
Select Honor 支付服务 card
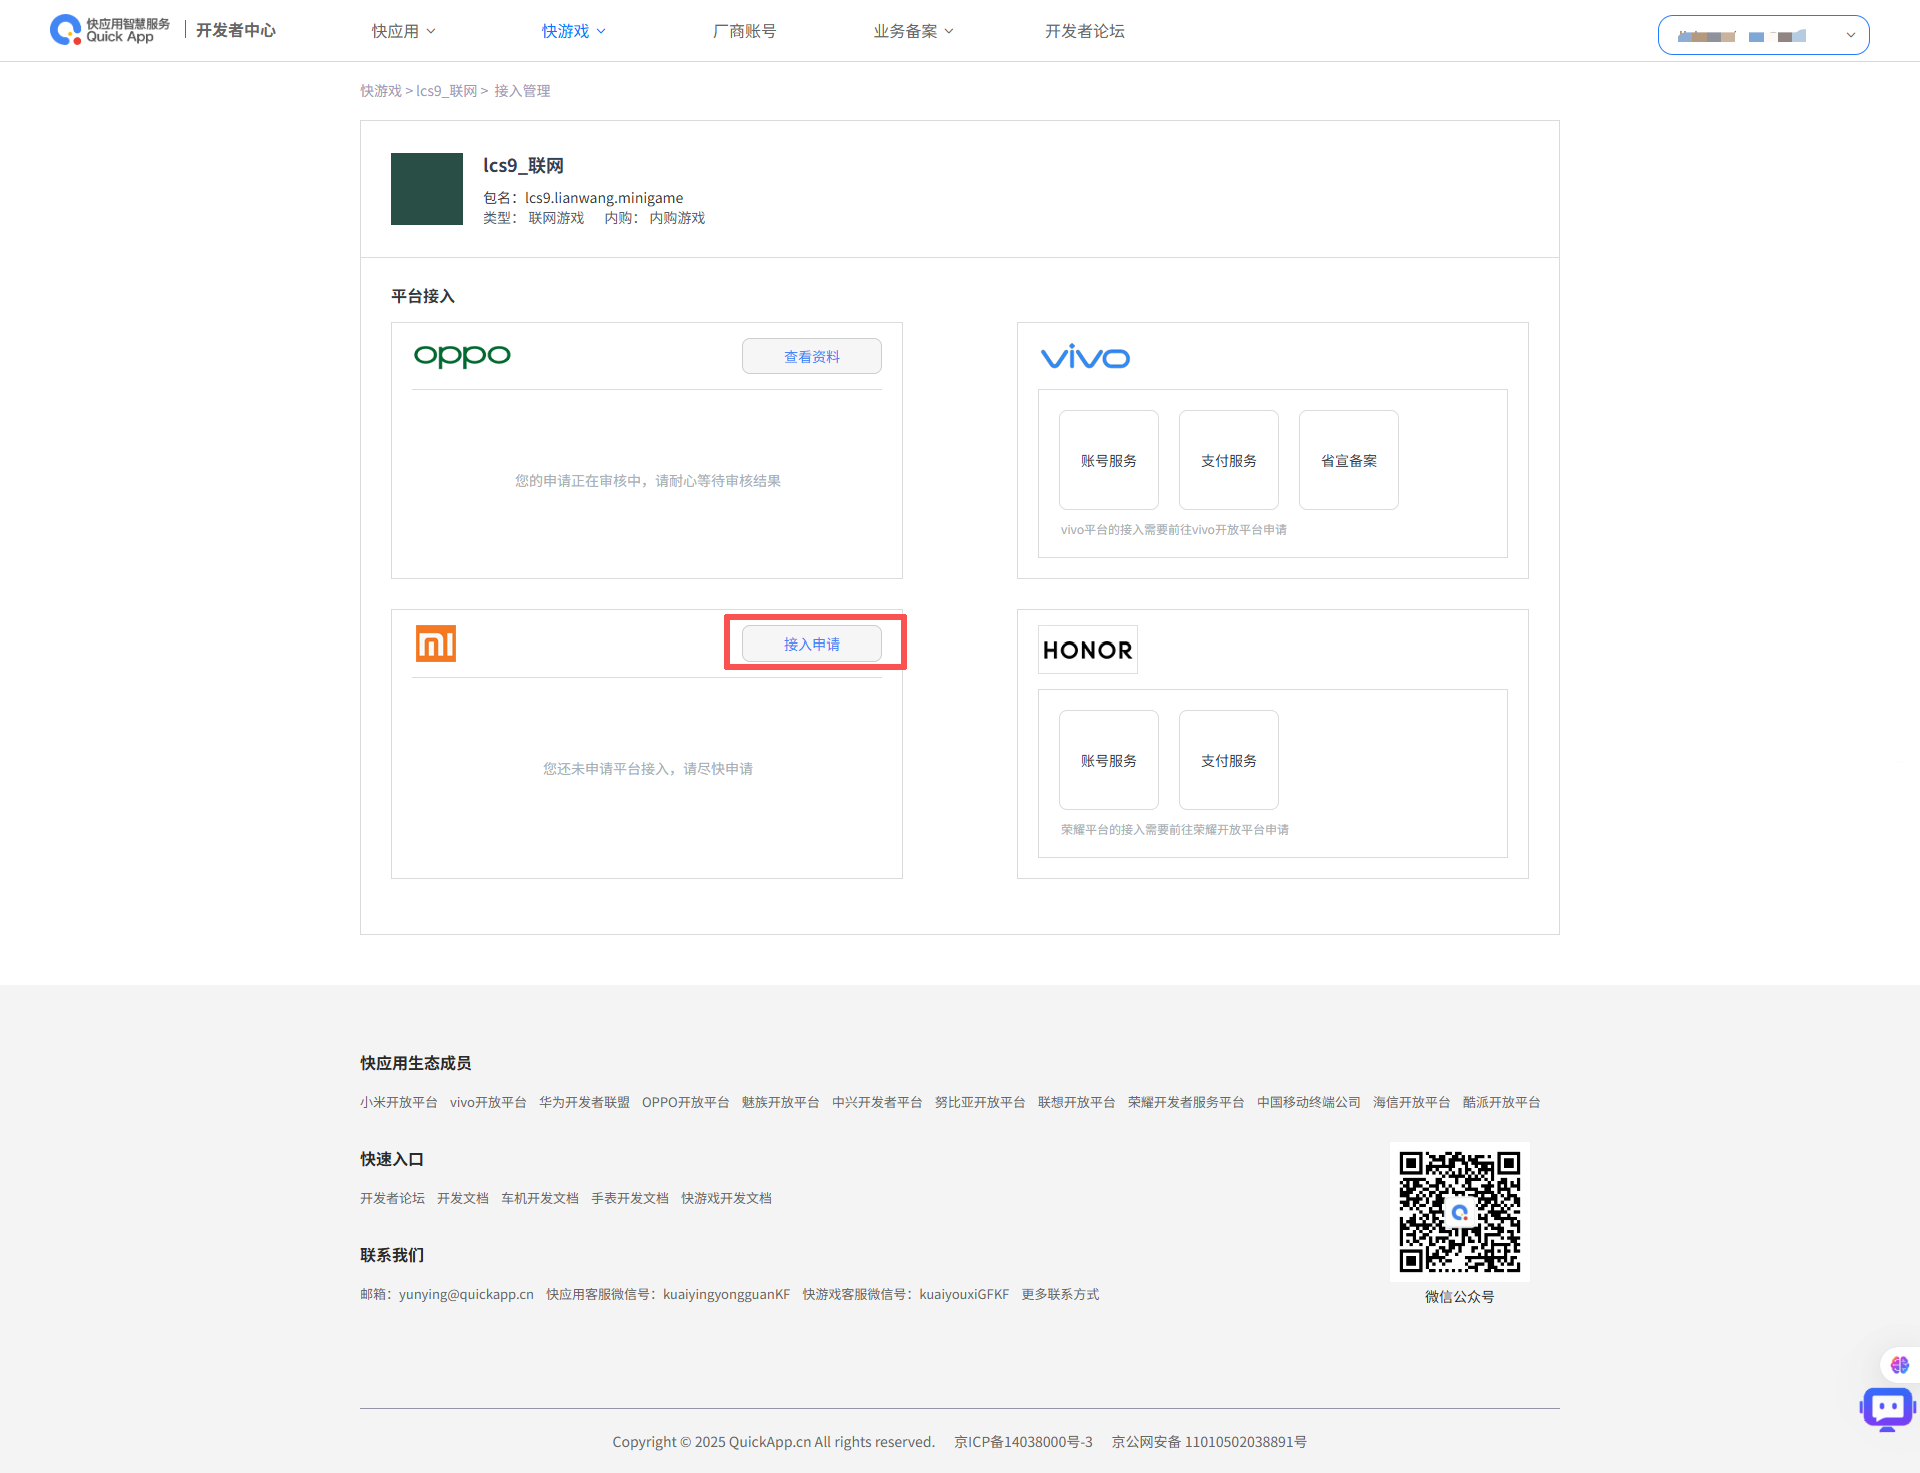[x=1228, y=760]
